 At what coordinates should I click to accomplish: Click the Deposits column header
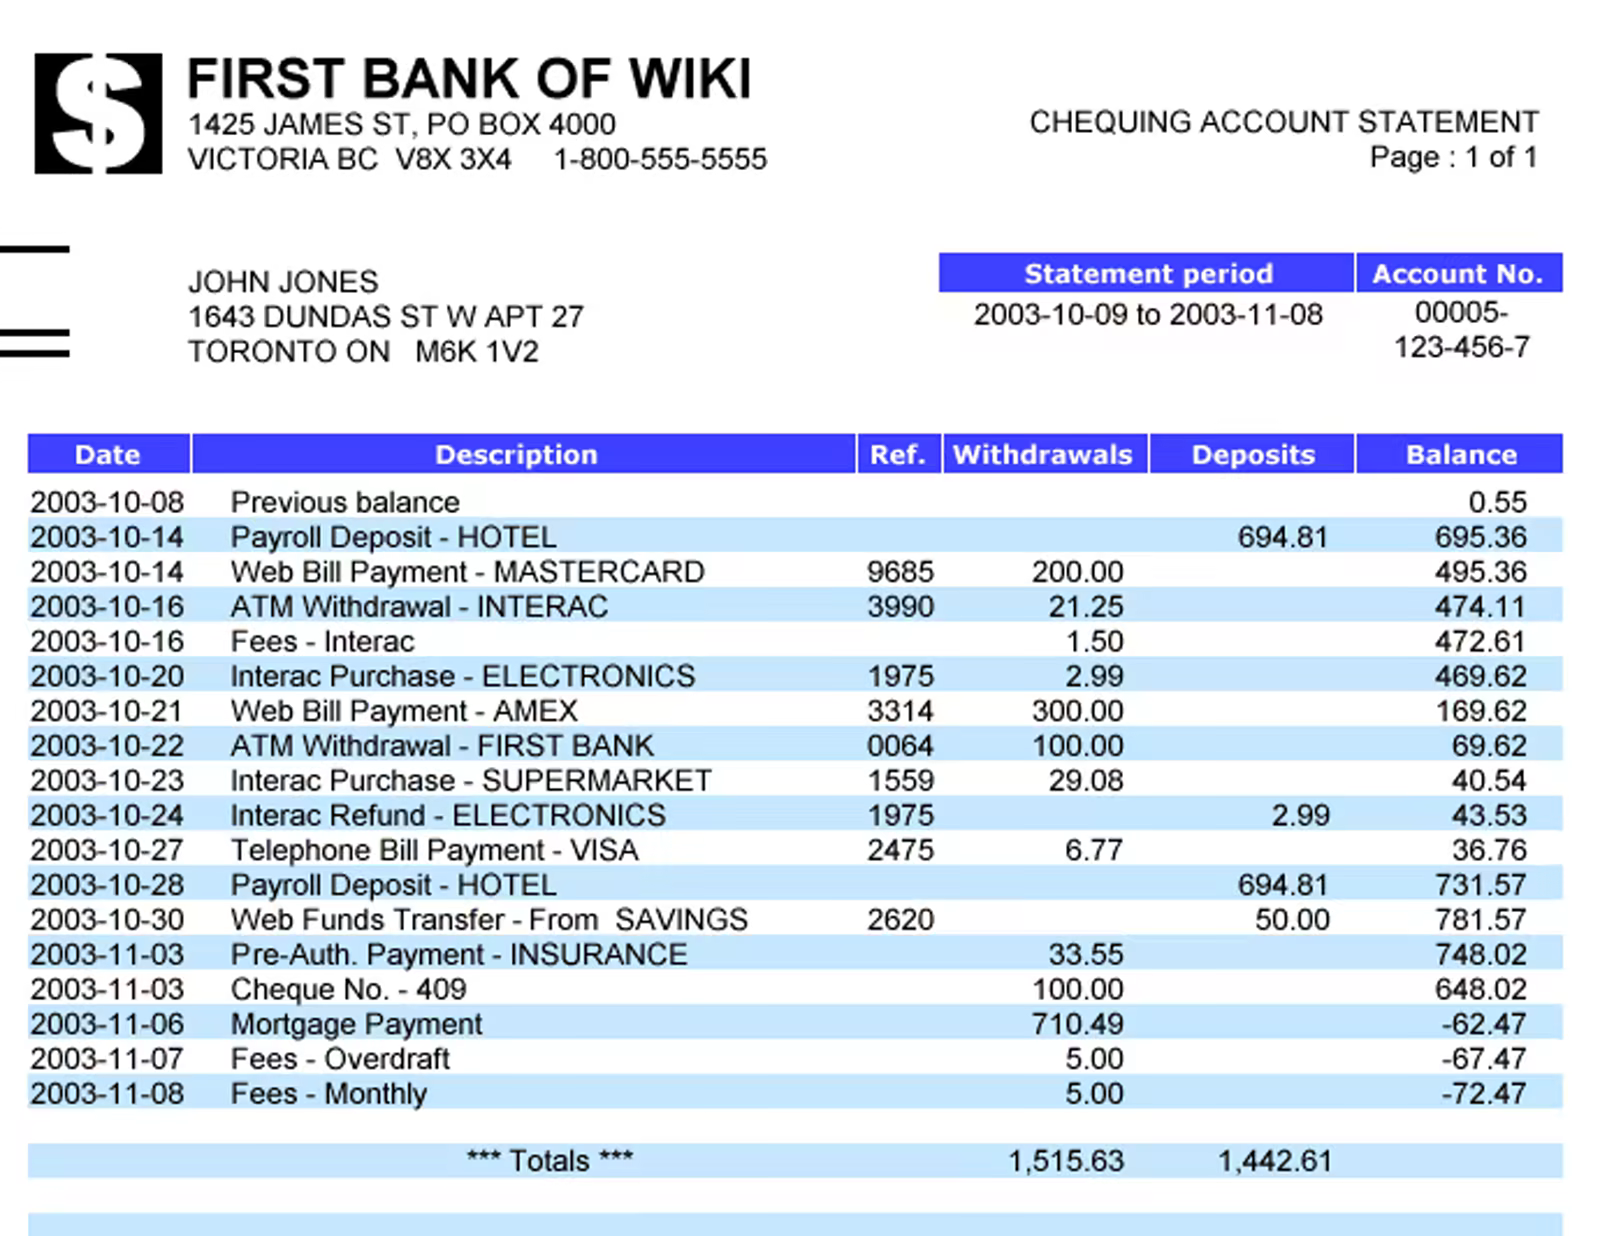pos(1253,454)
